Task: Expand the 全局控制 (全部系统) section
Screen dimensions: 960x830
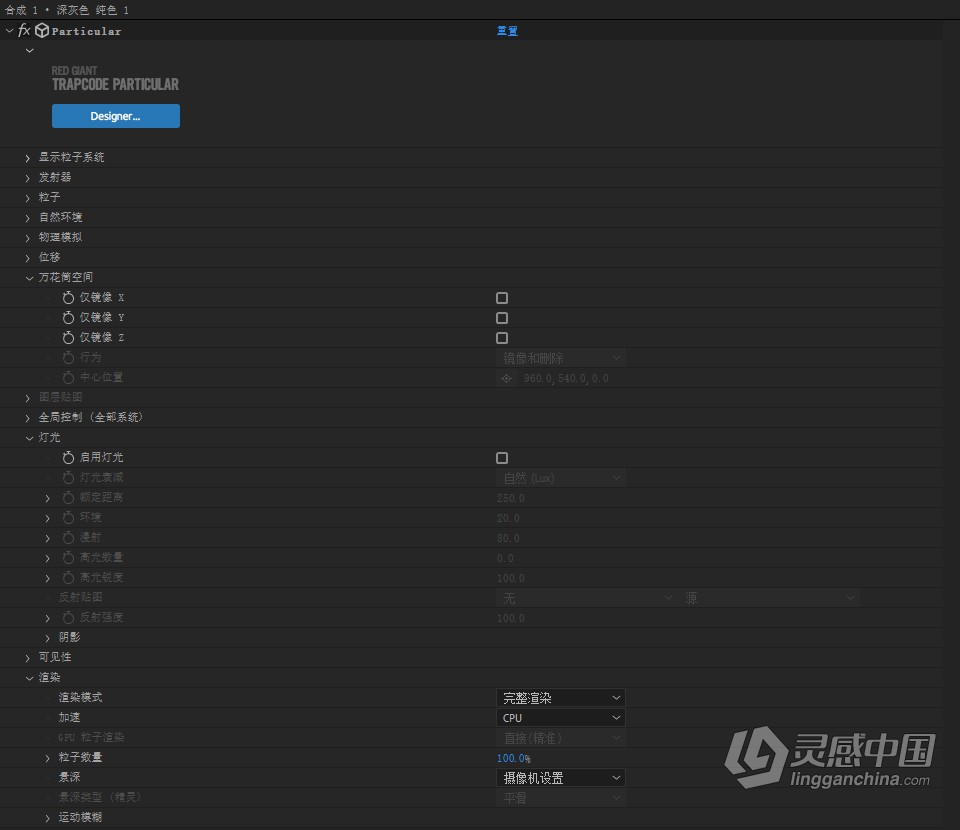Action: (28, 418)
